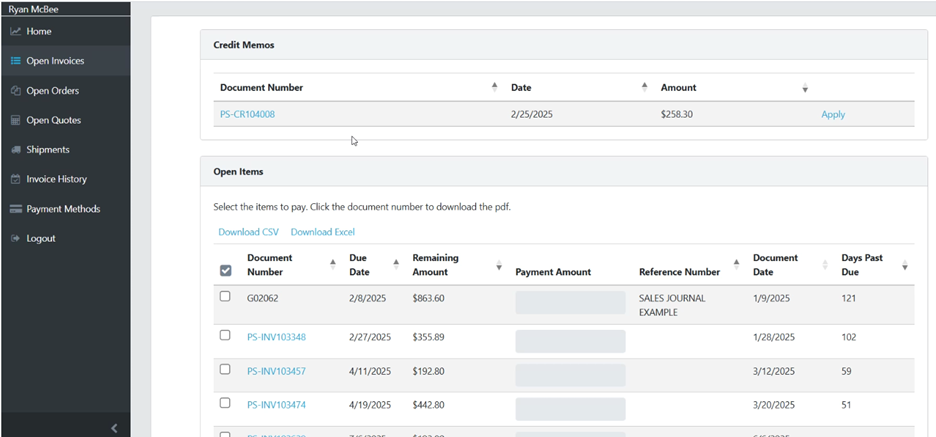Click the G02062 document number
Image resolution: width=936 pixels, height=437 pixels.
(262, 298)
